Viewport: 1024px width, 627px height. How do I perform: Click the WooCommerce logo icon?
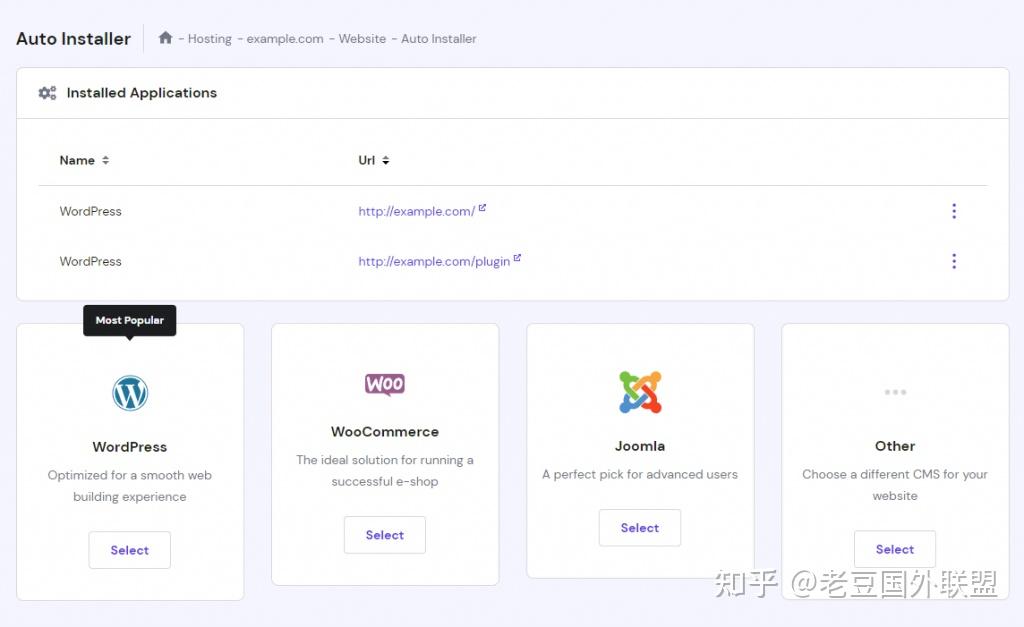(x=385, y=384)
